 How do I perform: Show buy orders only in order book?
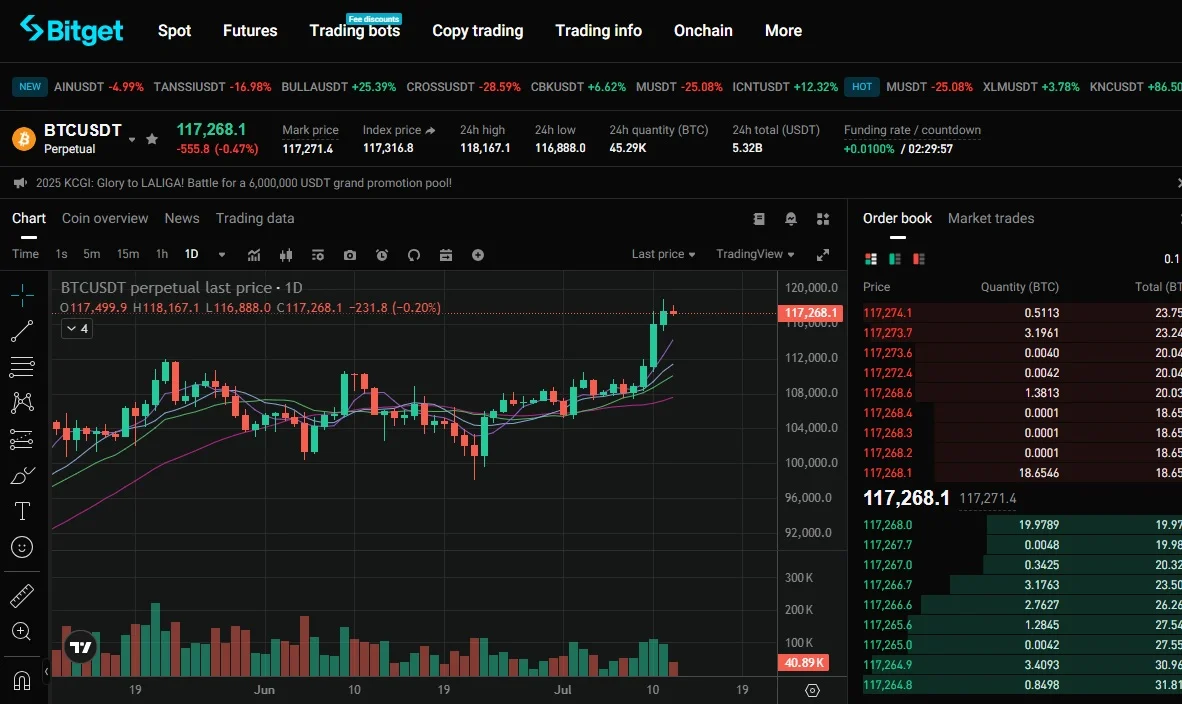(x=895, y=259)
